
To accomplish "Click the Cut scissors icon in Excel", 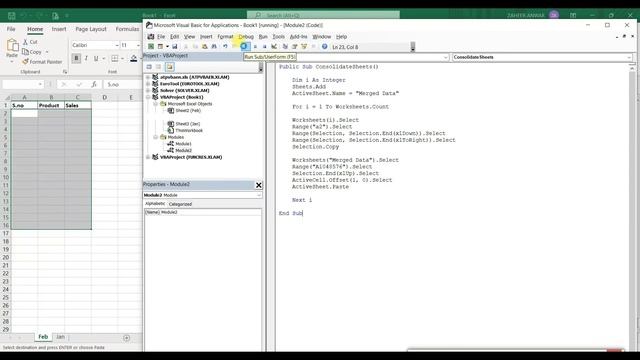I will (26, 42).
